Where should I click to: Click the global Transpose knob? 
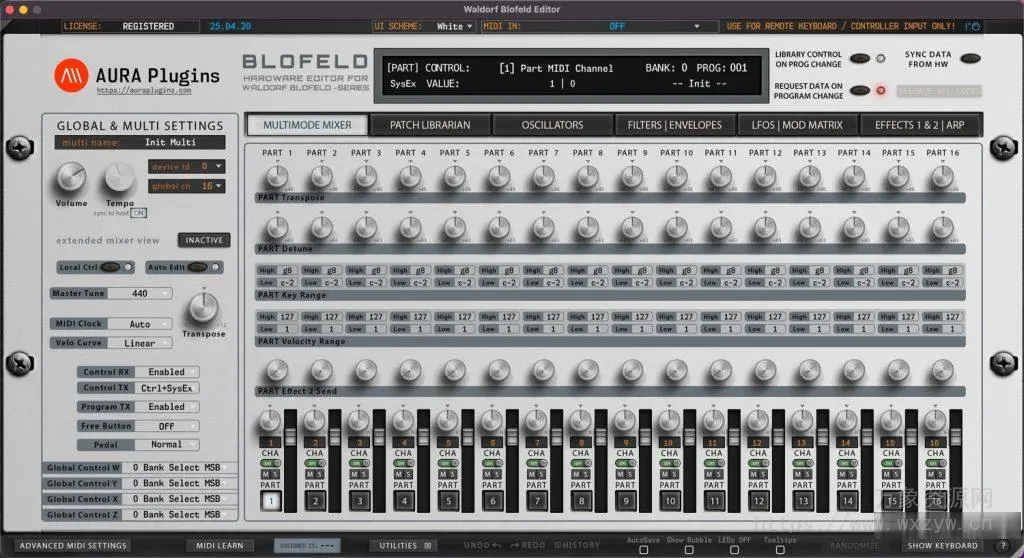tap(203, 308)
